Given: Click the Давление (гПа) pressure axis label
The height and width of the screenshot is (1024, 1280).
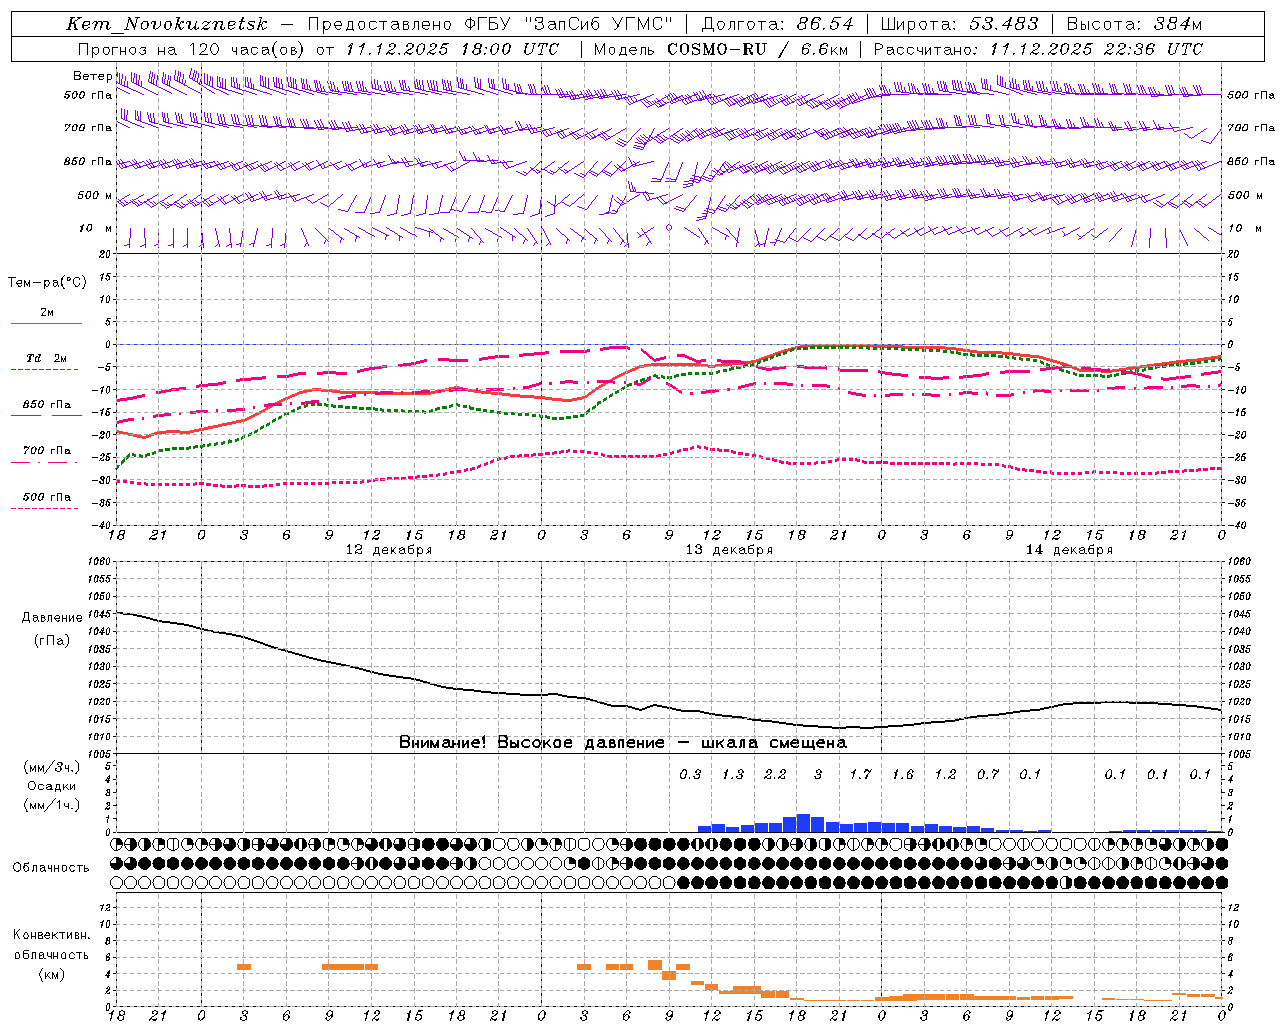Looking at the screenshot, I should pos(52,629).
